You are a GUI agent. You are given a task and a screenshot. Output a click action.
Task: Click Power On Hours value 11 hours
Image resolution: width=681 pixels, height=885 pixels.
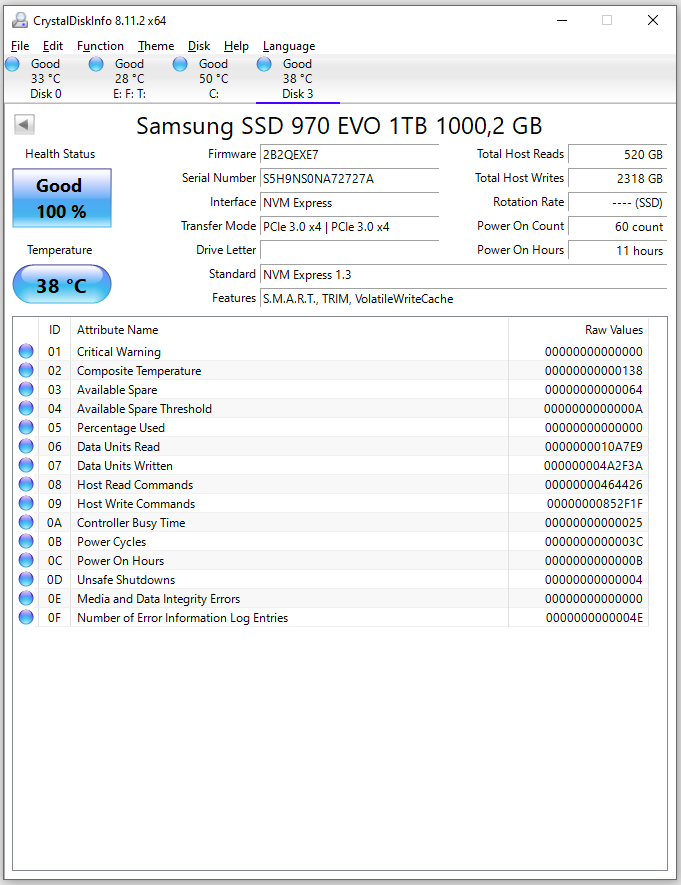617,251
